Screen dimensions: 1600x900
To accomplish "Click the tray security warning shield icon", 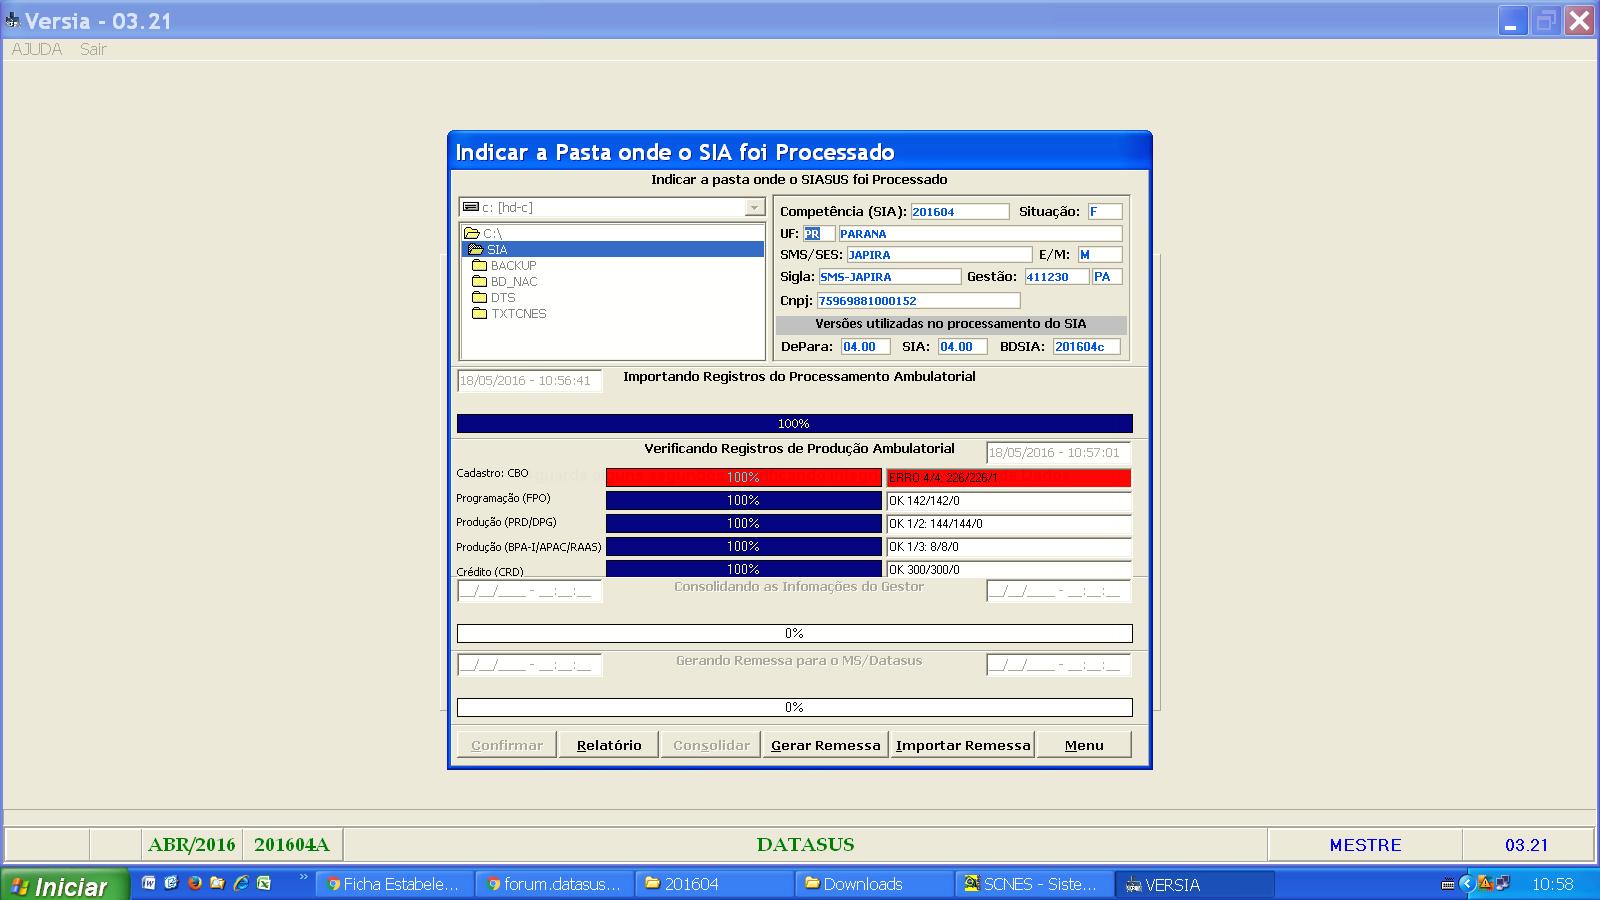I will click(1486, 883).
